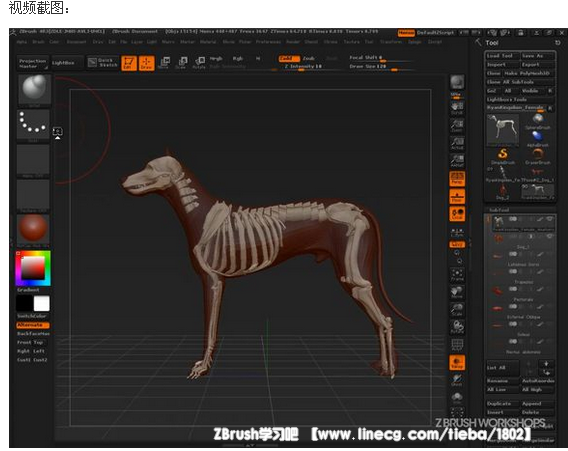
Task: Toggle Trapezius subtool polypaint brush icon
Action: pyautogui.click(x=540, y=271)
